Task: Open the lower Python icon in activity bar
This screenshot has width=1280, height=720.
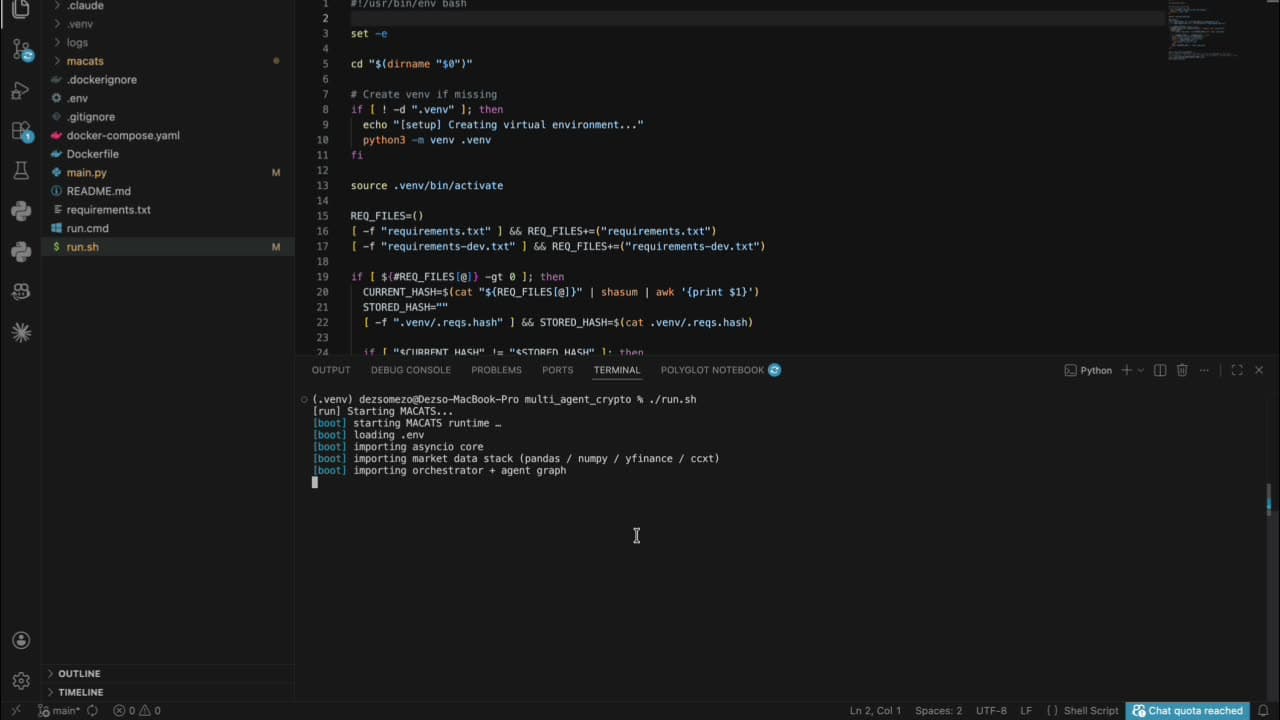Action: pyautogui.click(x=20, y=251)
